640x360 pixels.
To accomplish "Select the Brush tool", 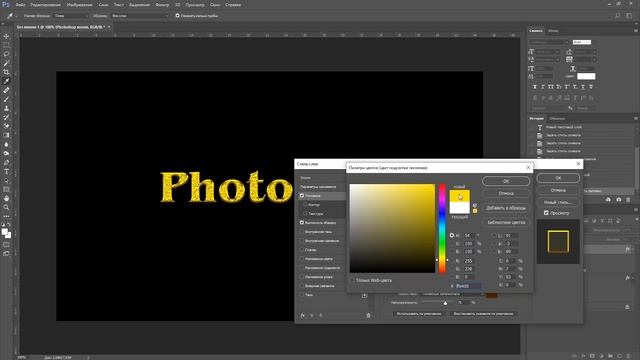I will point(6,99).
